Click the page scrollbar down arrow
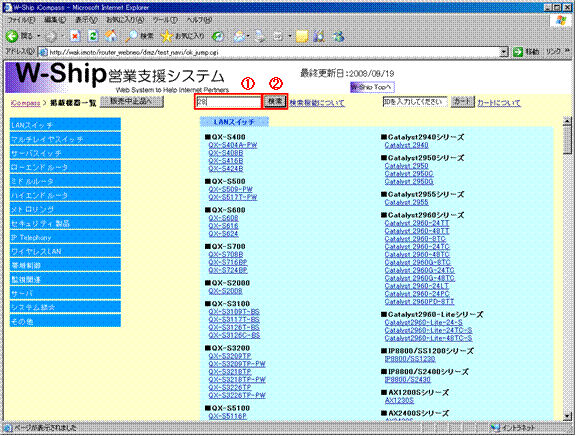Image resolution: width=576 pixels, height=436 pixels. (x=567, y=416)
